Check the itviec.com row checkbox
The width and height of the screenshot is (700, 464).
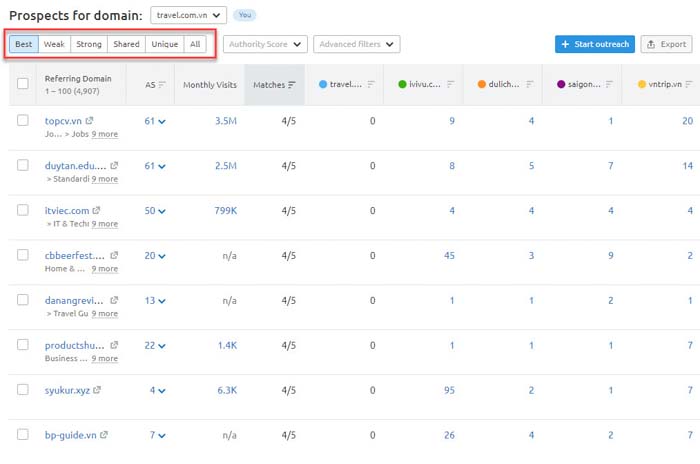pos(23,210)
